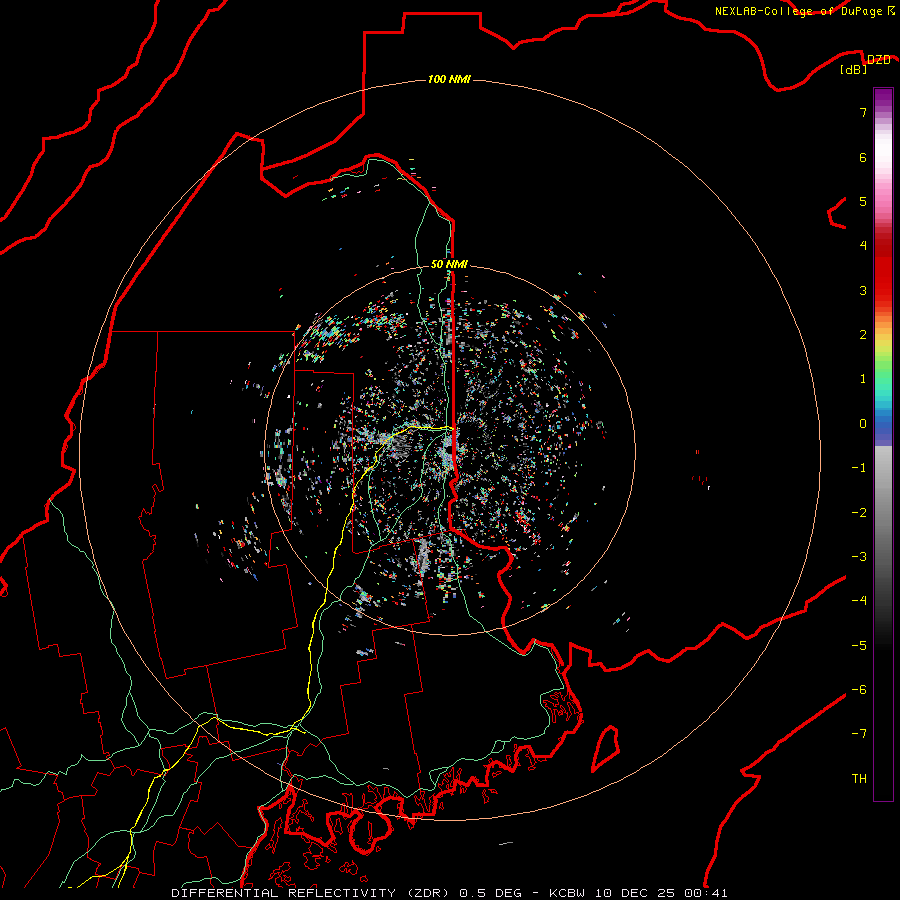Viewport: 900px width, 900px height.
Task: Click the -7 value on color scale
Action: click(859, 734)
